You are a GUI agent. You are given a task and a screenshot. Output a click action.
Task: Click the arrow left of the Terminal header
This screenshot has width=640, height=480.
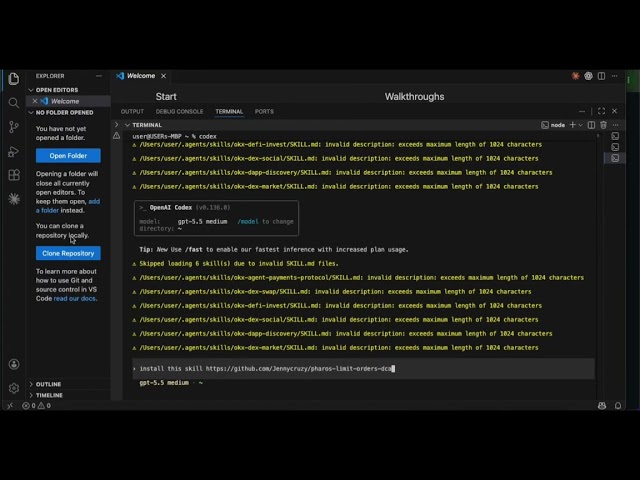click(x=116, y=125)
